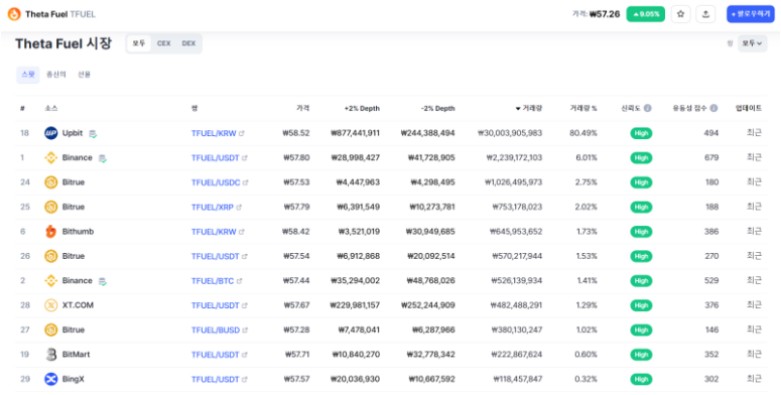Open the 선물 futures tab
Viewport: 781px width, 395px height.
84,74
